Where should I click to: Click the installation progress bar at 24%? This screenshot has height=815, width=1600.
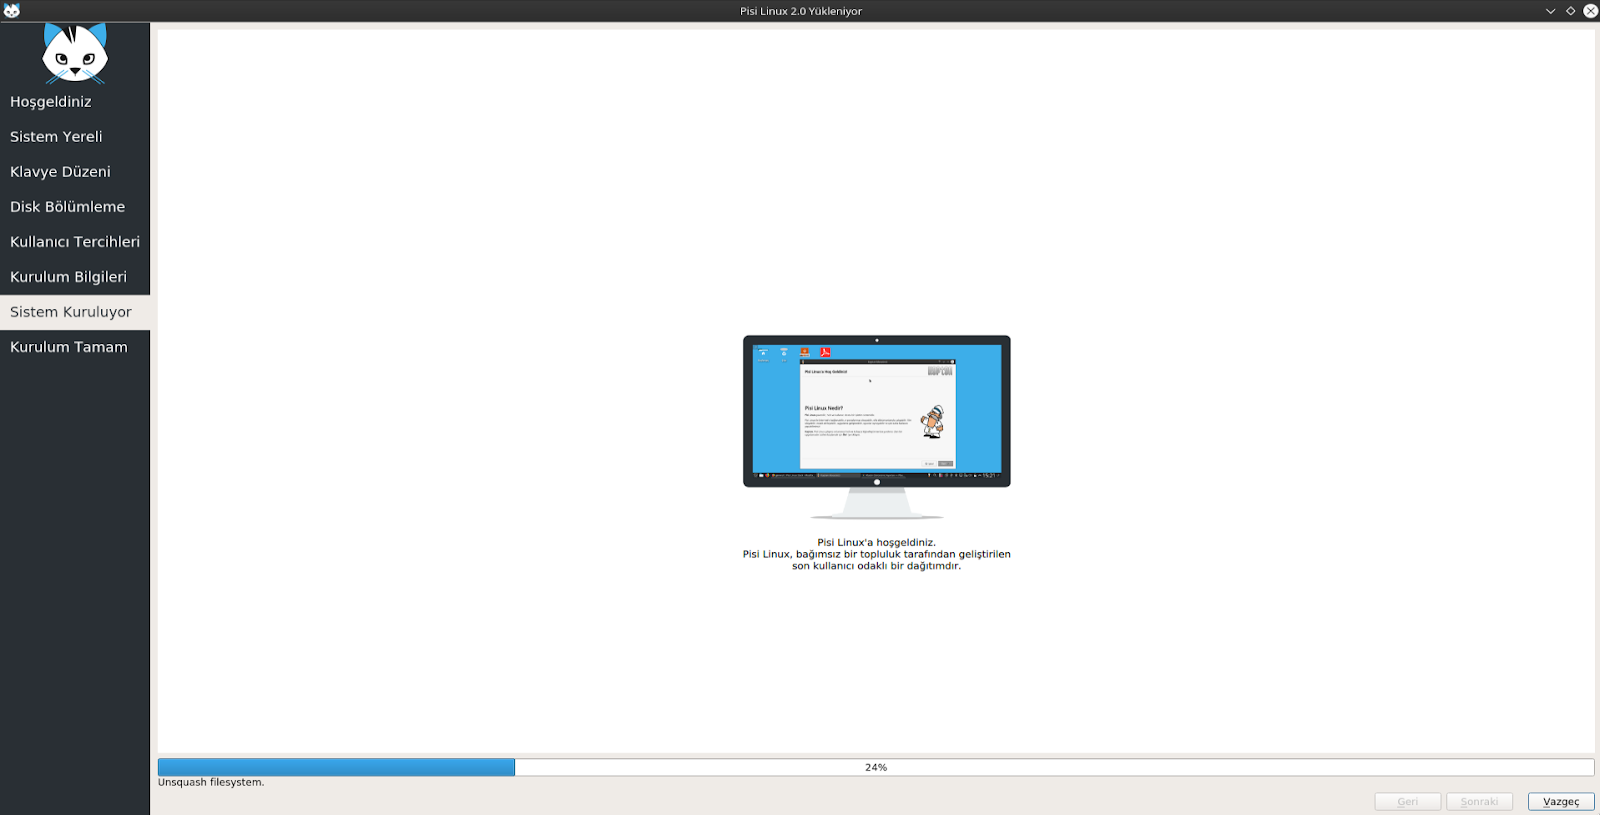point(876,767)
